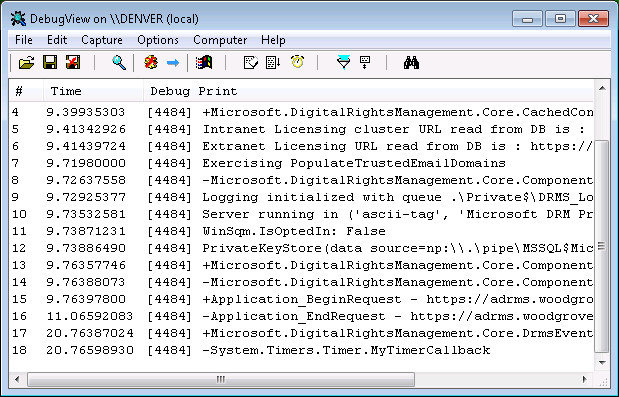The width and height of the screenshot is (619, 397).
Task: Click the horizontal scrollbar thumb
Action: (x=221, y=379)
